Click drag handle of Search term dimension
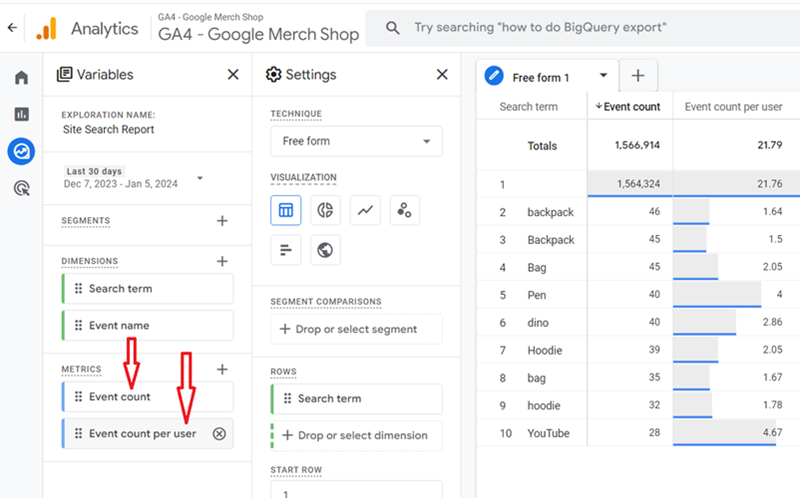800x498 pixels. pos(78,289)
